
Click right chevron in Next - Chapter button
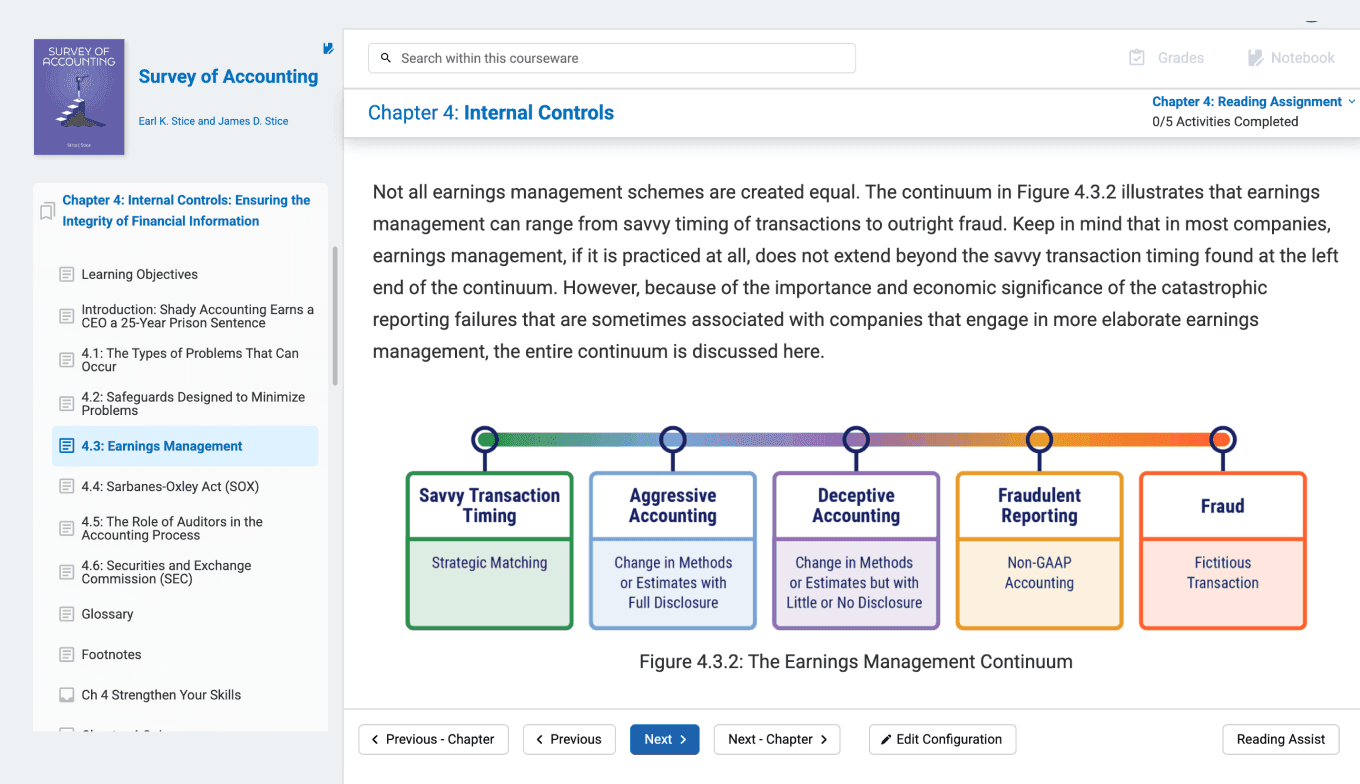[x=824, y=740]
